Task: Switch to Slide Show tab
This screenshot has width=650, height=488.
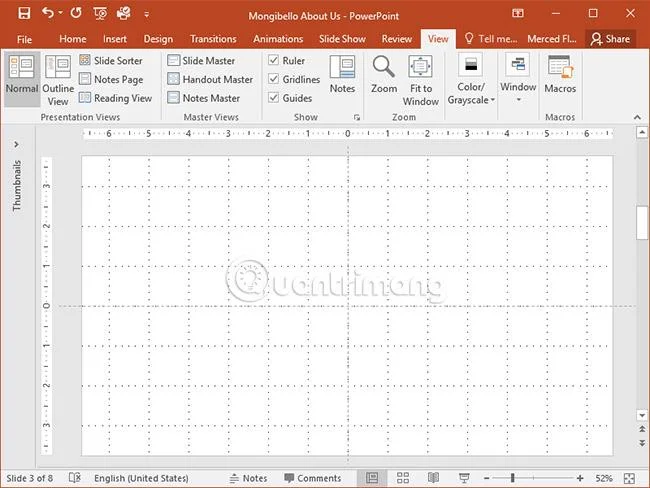Action: point(342,39)
